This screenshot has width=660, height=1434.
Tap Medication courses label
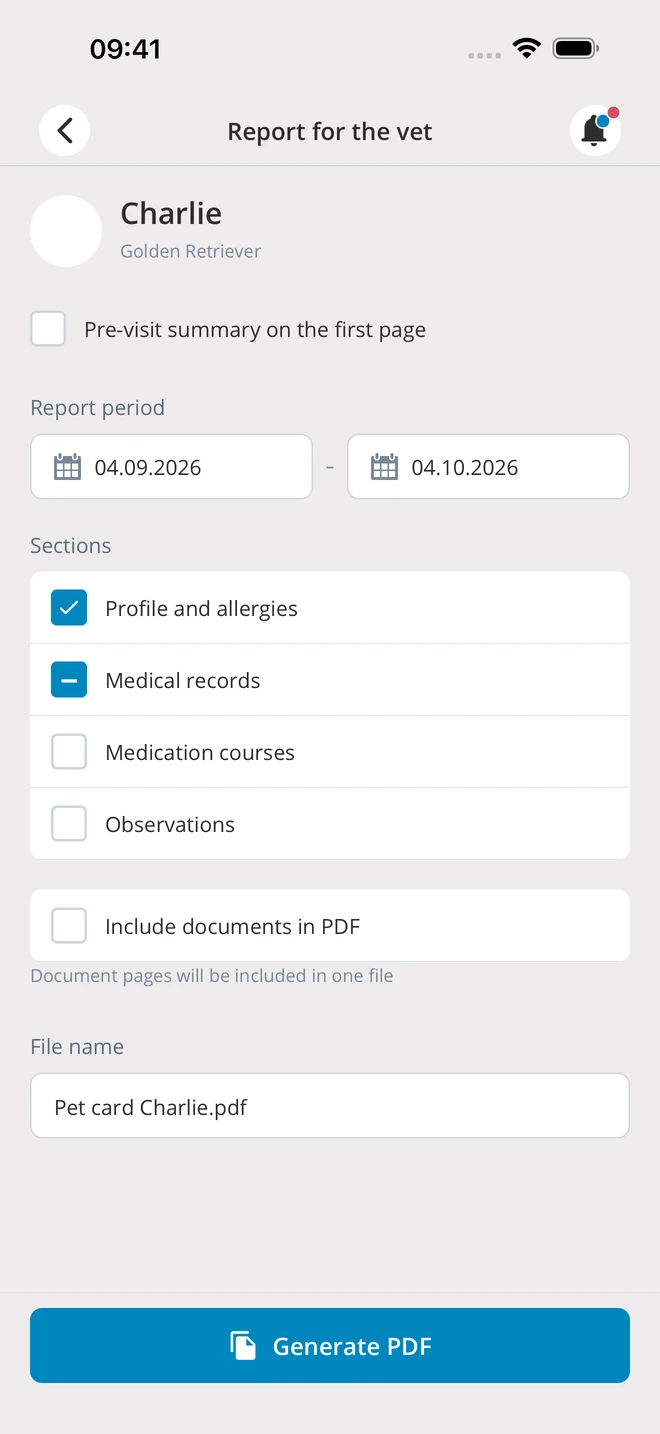coord(200,752)
